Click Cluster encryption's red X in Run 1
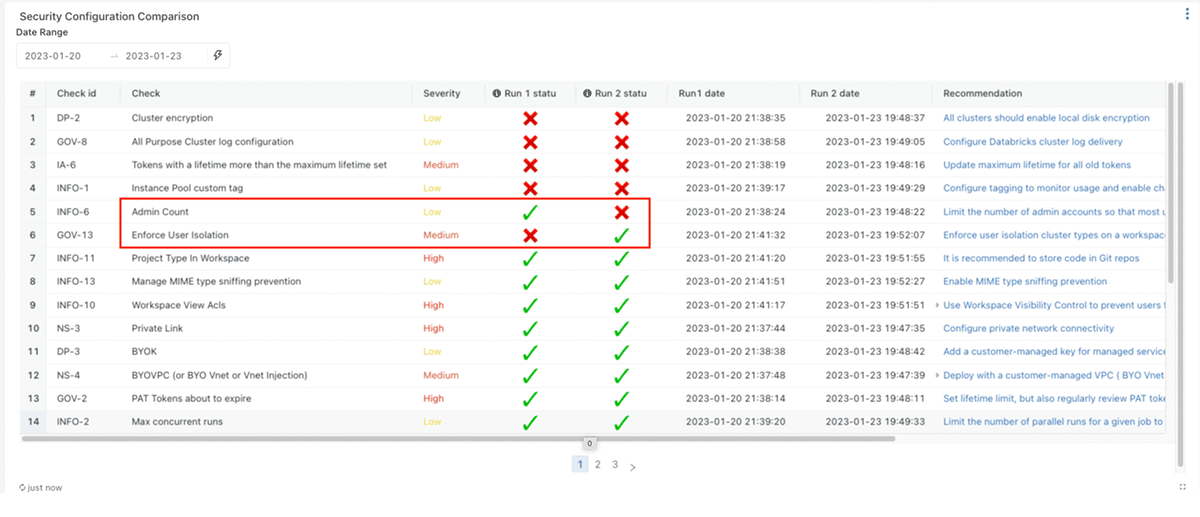1200x517 pixels. pos(530,118)
